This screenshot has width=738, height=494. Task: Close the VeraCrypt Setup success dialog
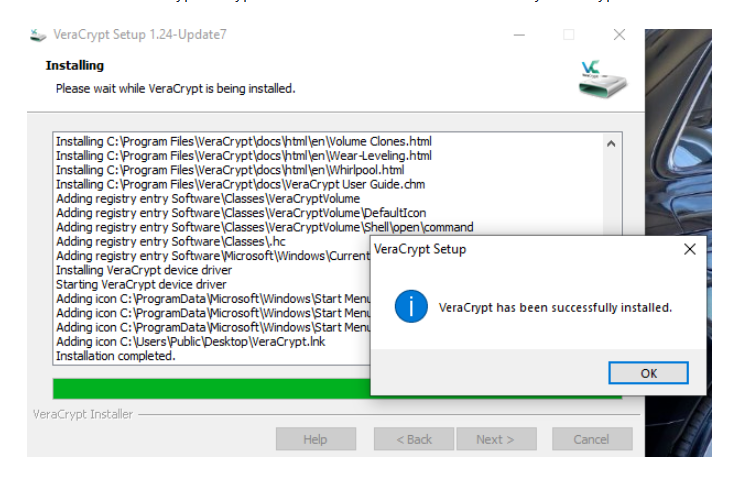[x=690, y=249]
